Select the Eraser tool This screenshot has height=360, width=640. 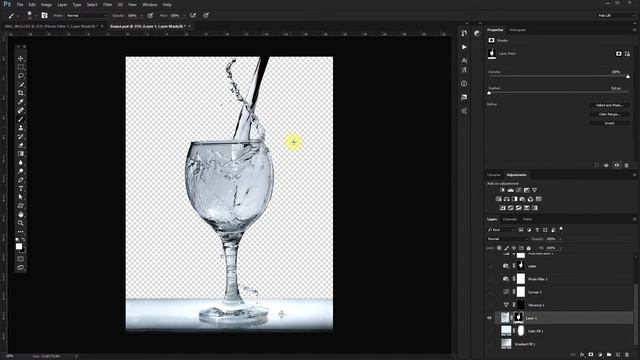[20, 145]
